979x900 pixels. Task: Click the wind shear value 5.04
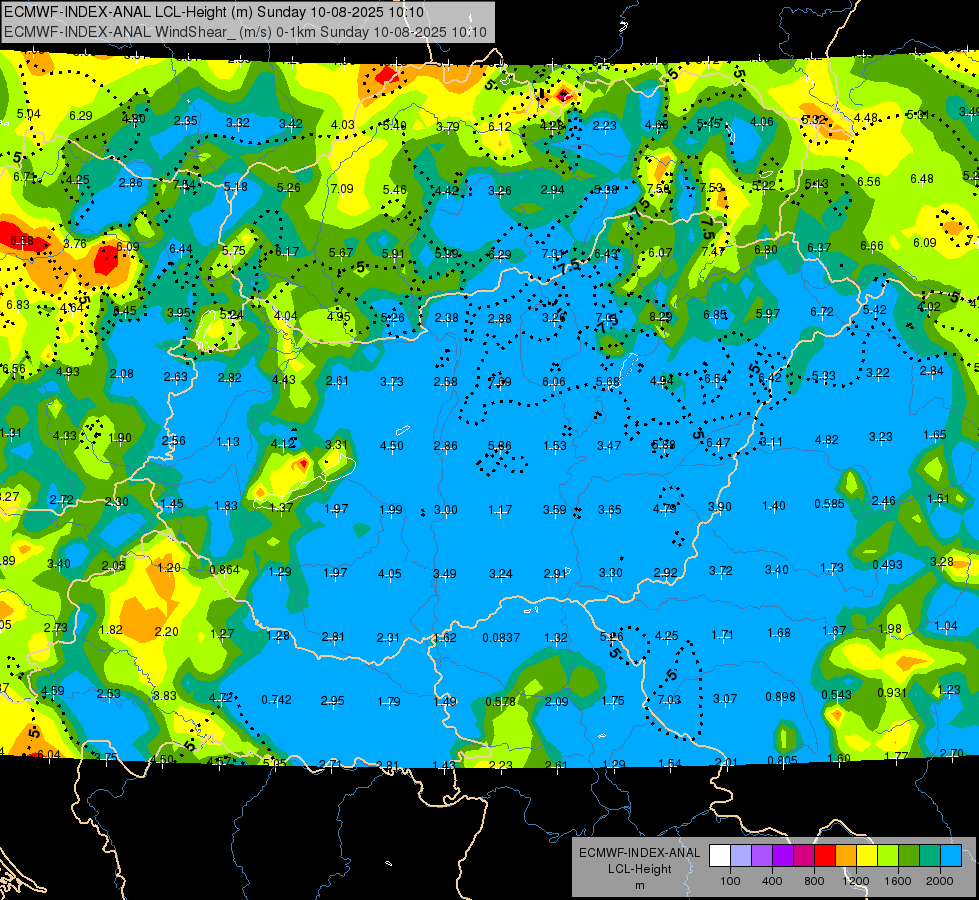tap(29, 114)
